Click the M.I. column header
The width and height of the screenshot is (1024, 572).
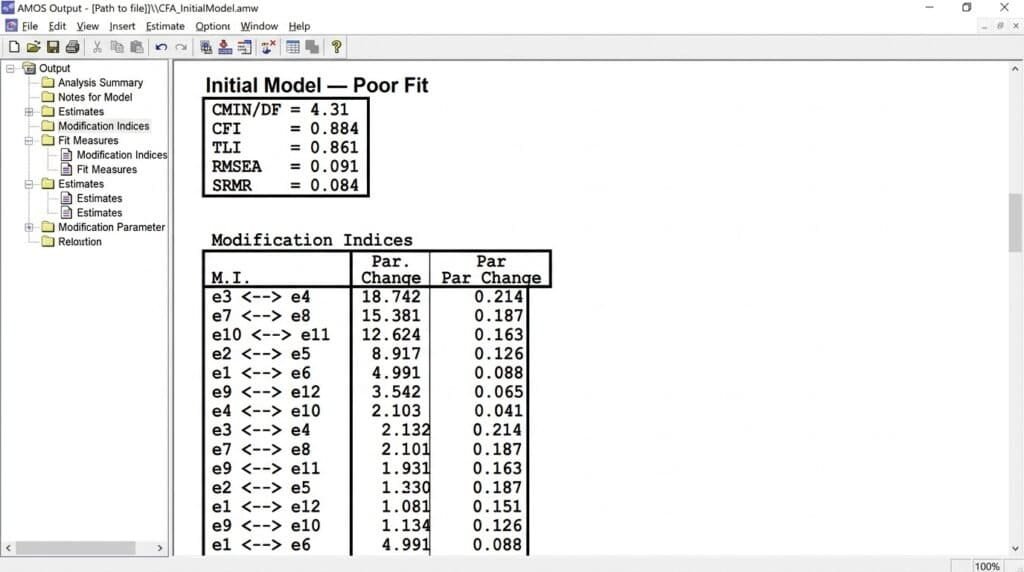tap(230, 278)
